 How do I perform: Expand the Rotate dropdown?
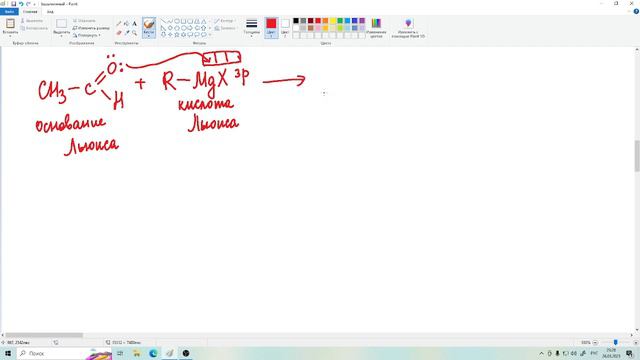(86, 35)
